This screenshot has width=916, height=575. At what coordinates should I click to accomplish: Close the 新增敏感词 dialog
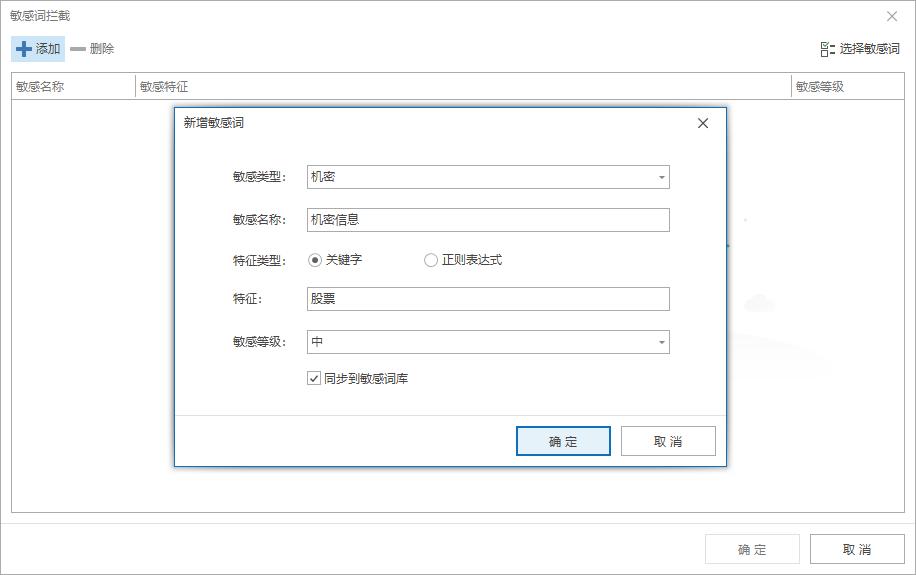coord(702,123)
